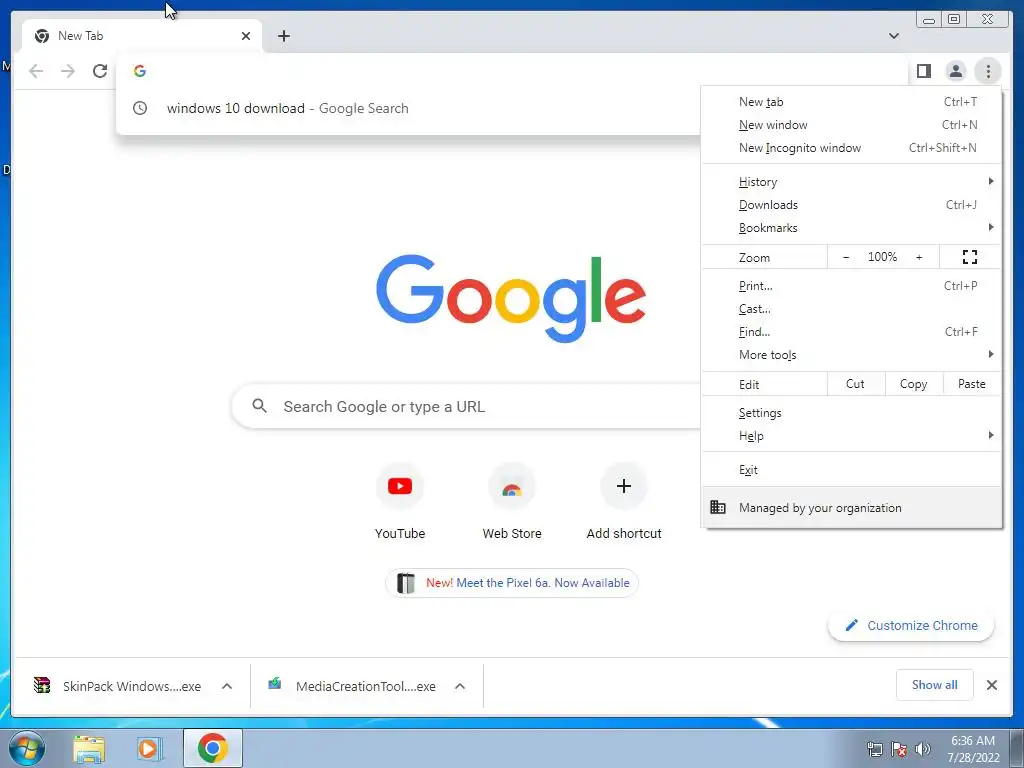1024x768 pixels.
Task: Open the YouTube shortcut icon
Action: [400, 486]
